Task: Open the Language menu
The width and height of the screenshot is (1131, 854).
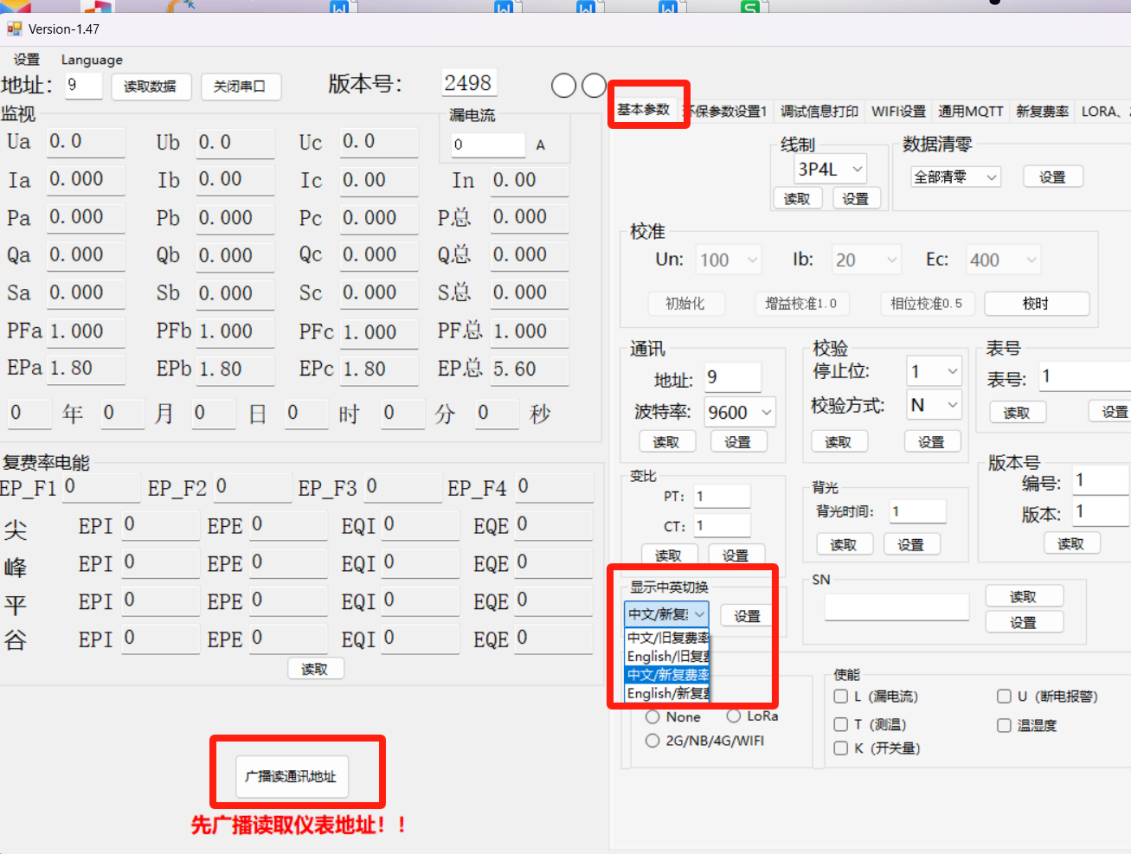Action: [x=92, y=60]
